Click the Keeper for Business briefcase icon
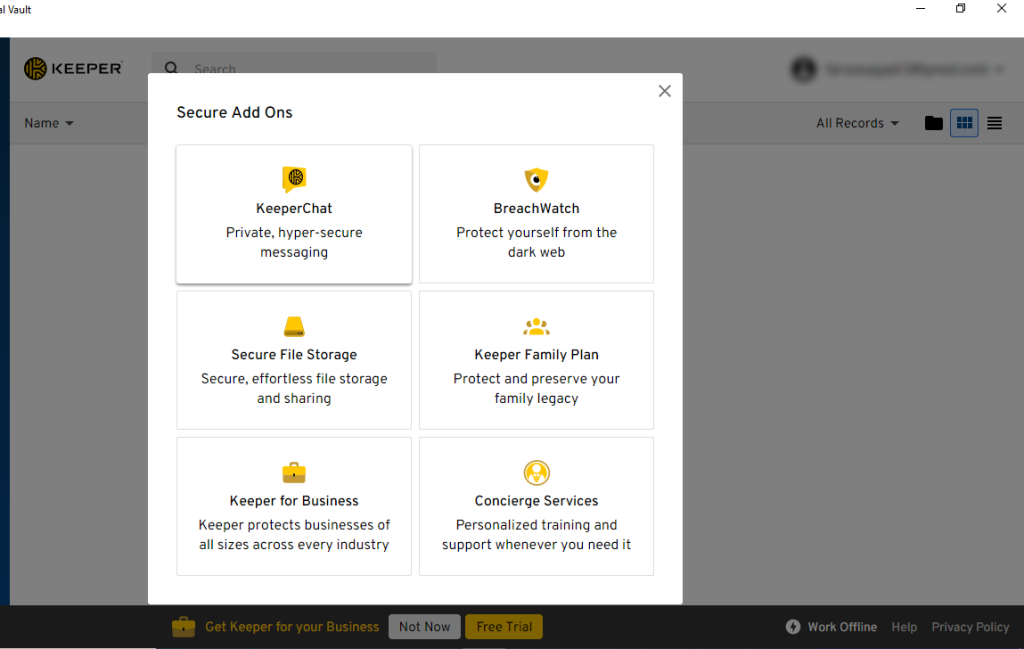The image size is (1024, 649). [x=293, y=471]
